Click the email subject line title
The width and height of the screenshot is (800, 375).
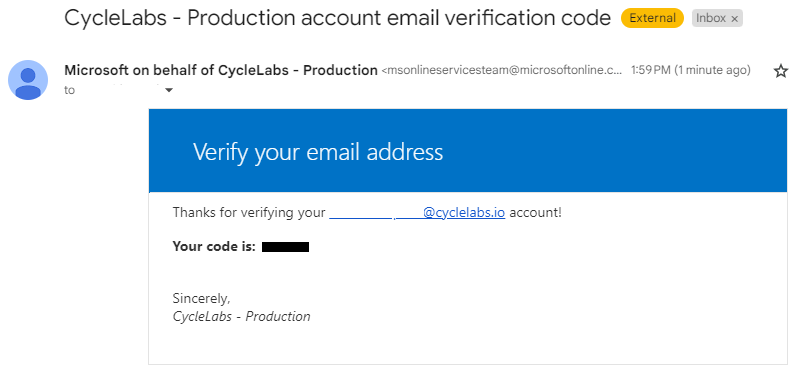point(337,18)
